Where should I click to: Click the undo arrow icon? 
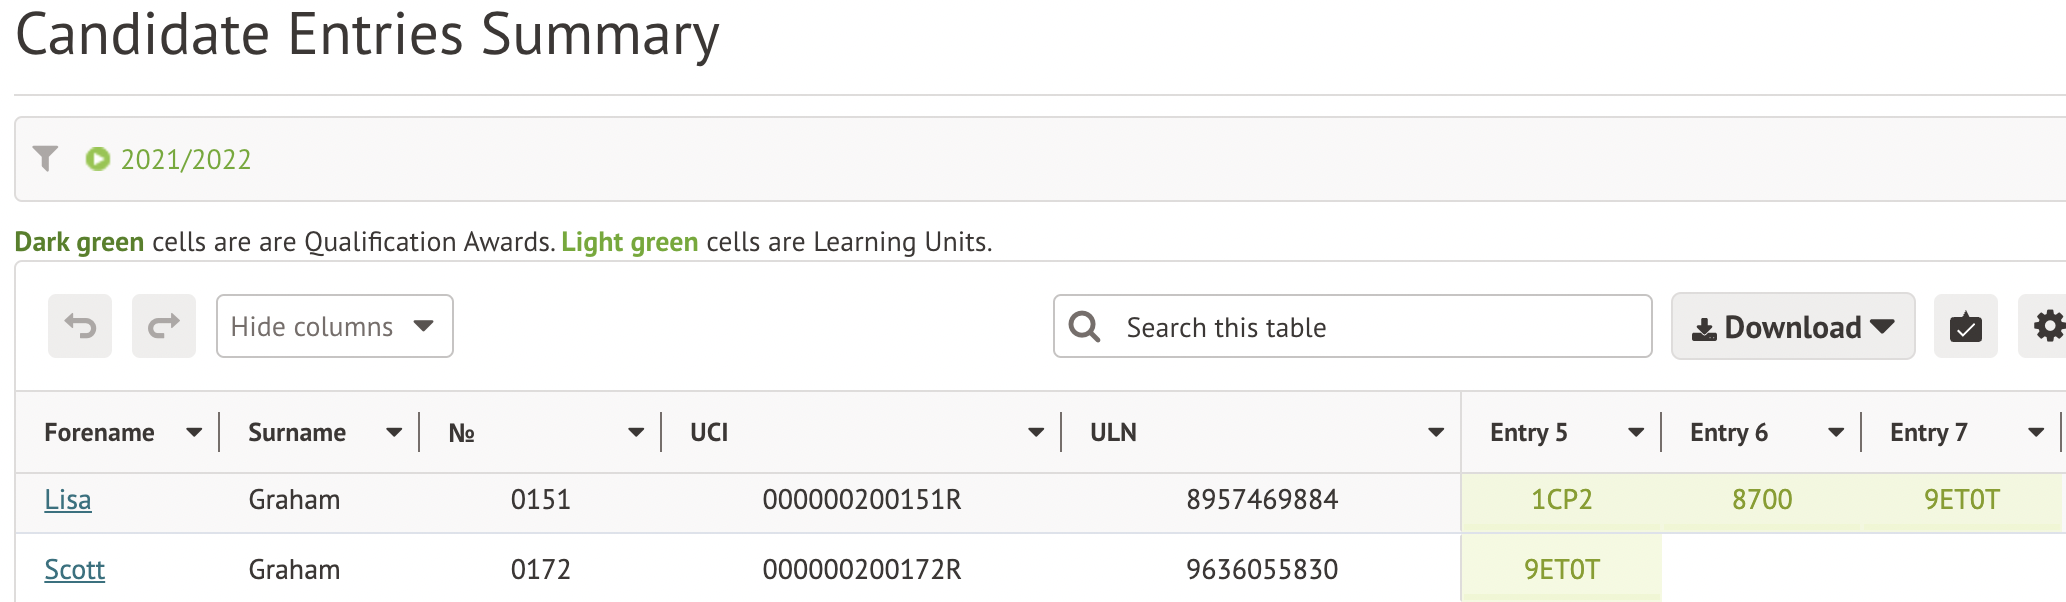[x=80, y=326]
